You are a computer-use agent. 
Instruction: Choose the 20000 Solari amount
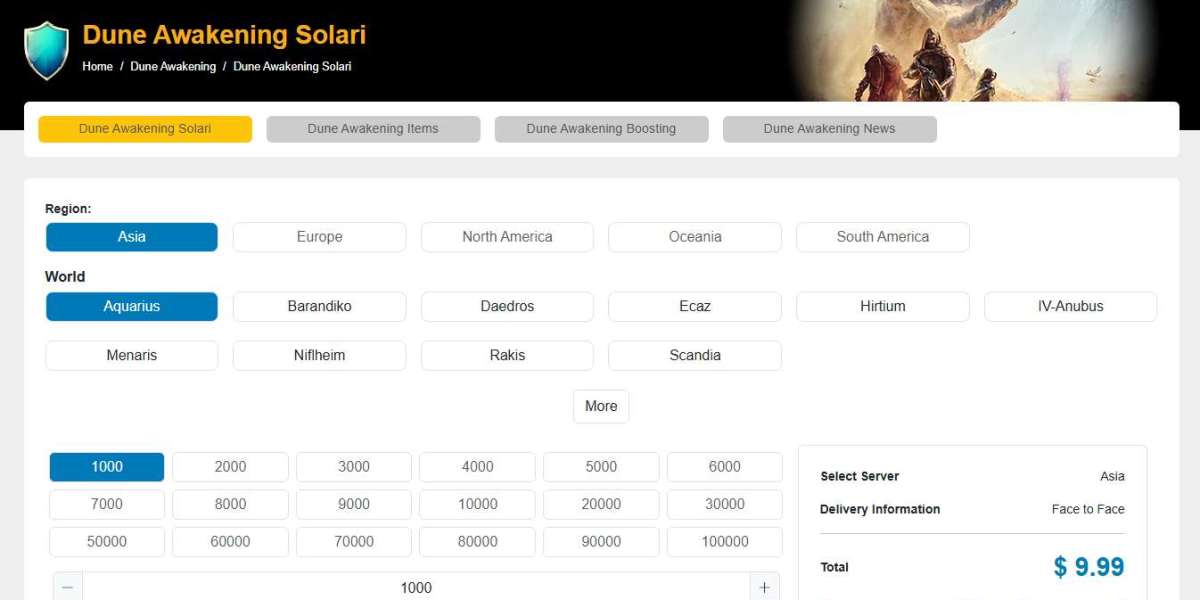pyautogui.click(x=601, y=504)
